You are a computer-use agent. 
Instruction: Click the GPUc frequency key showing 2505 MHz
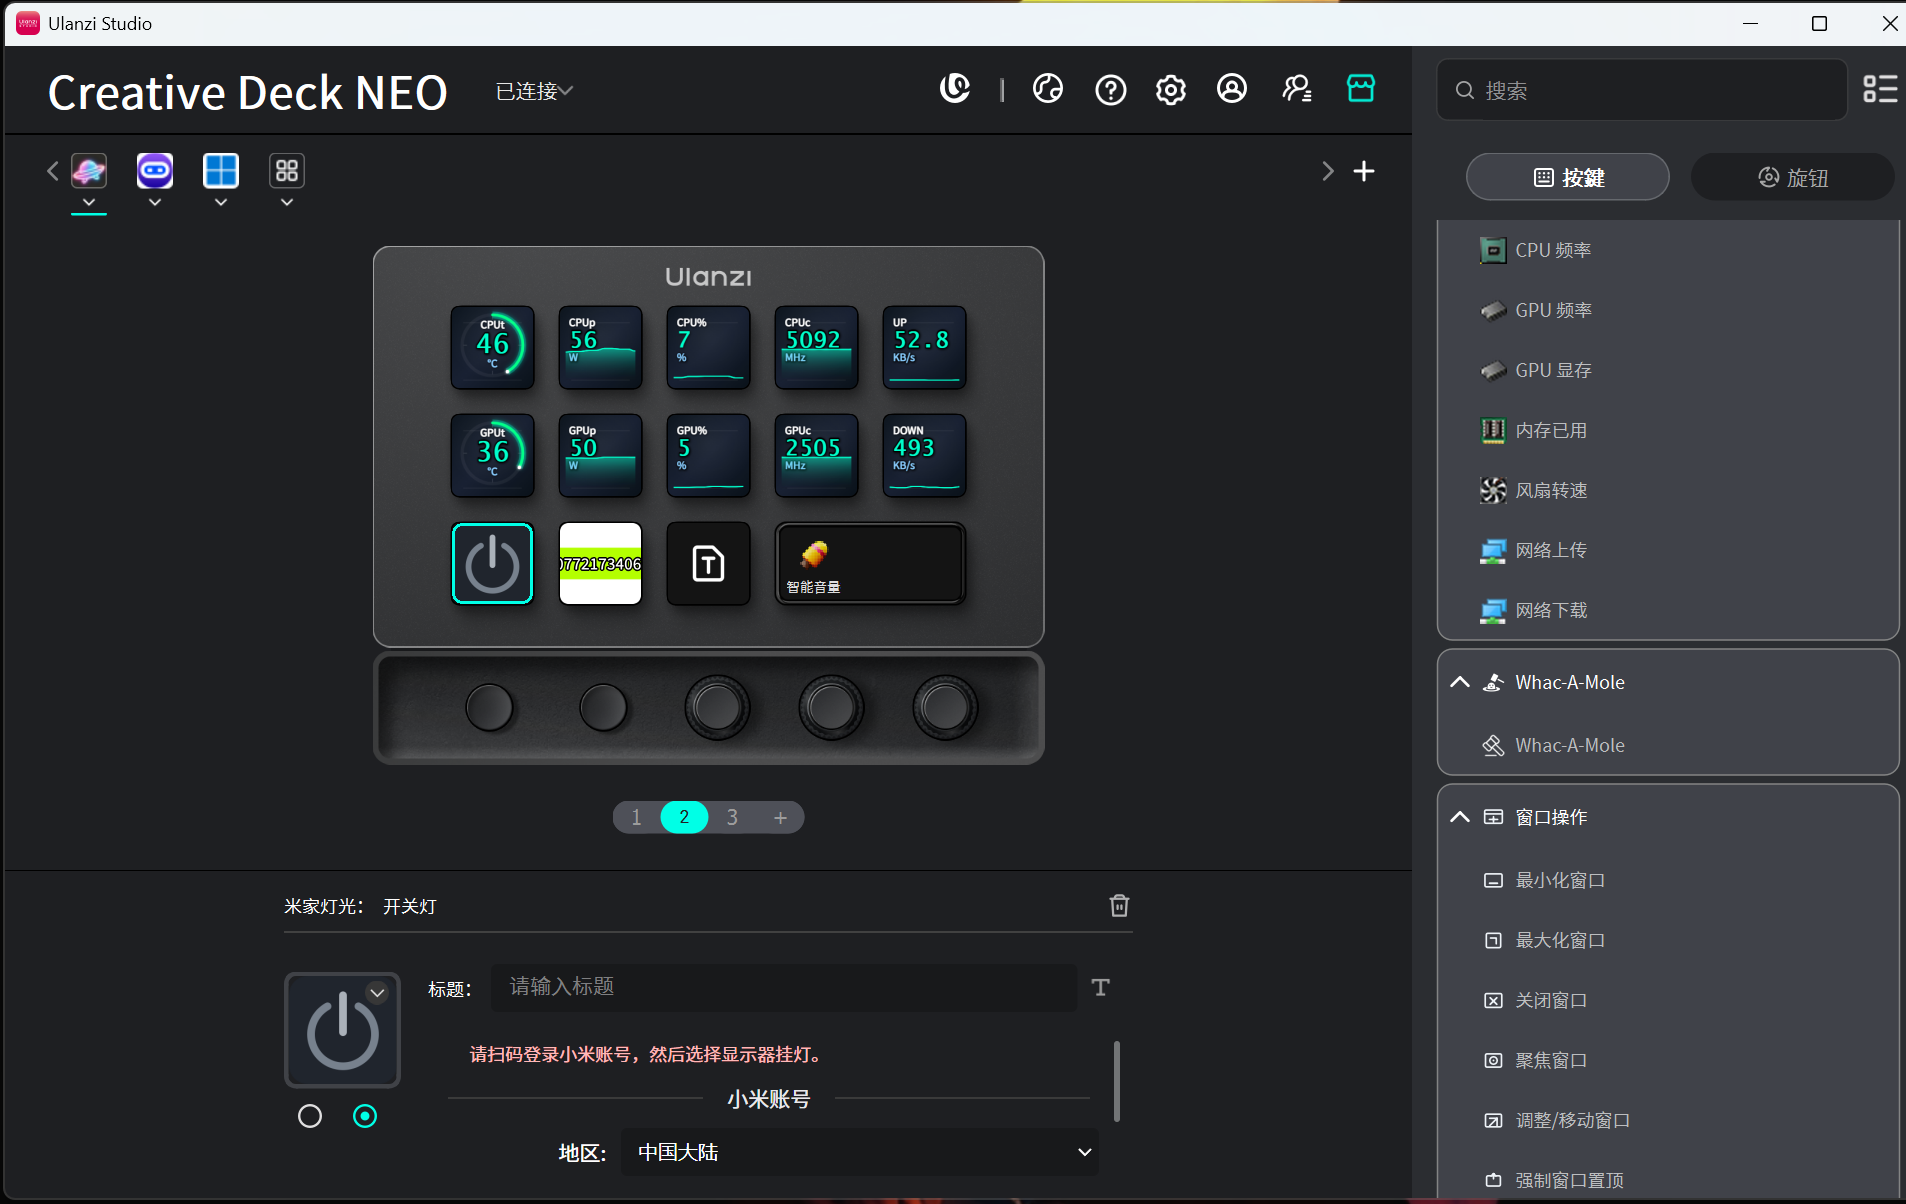(816, 455)
